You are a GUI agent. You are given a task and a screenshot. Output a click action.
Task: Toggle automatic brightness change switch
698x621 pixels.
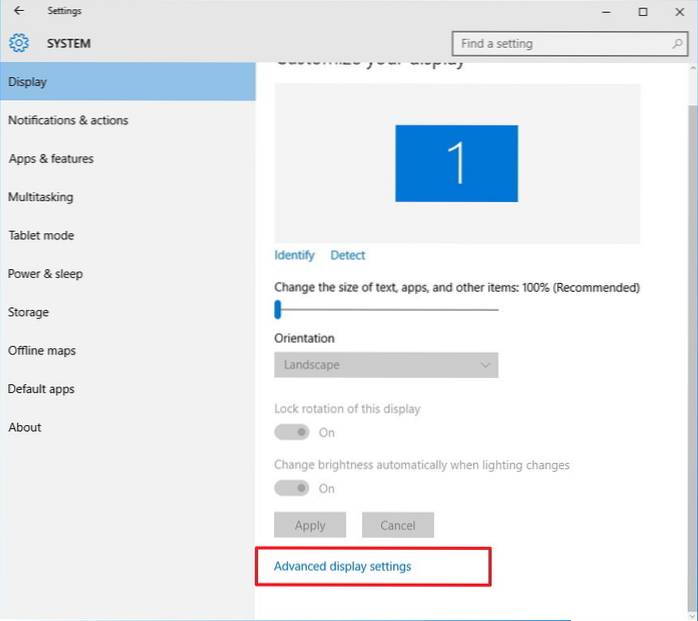(292, 488)
